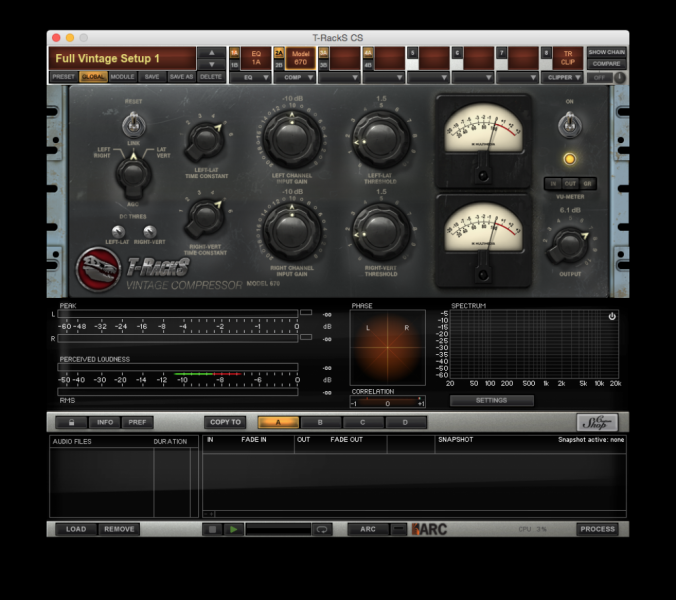Open slot 6 empty module dropdown
The width and height of the screenshot is (676, 600).
click(473, 78)
